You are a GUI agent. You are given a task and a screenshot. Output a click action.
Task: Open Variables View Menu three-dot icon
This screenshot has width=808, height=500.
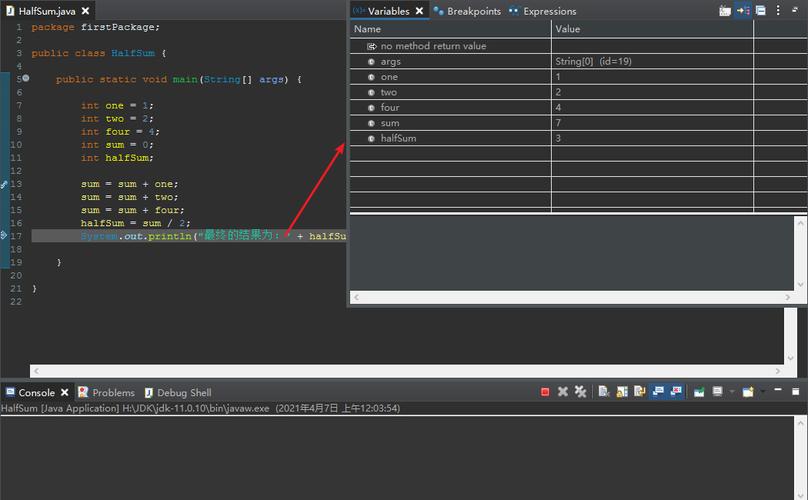point(778,10)
